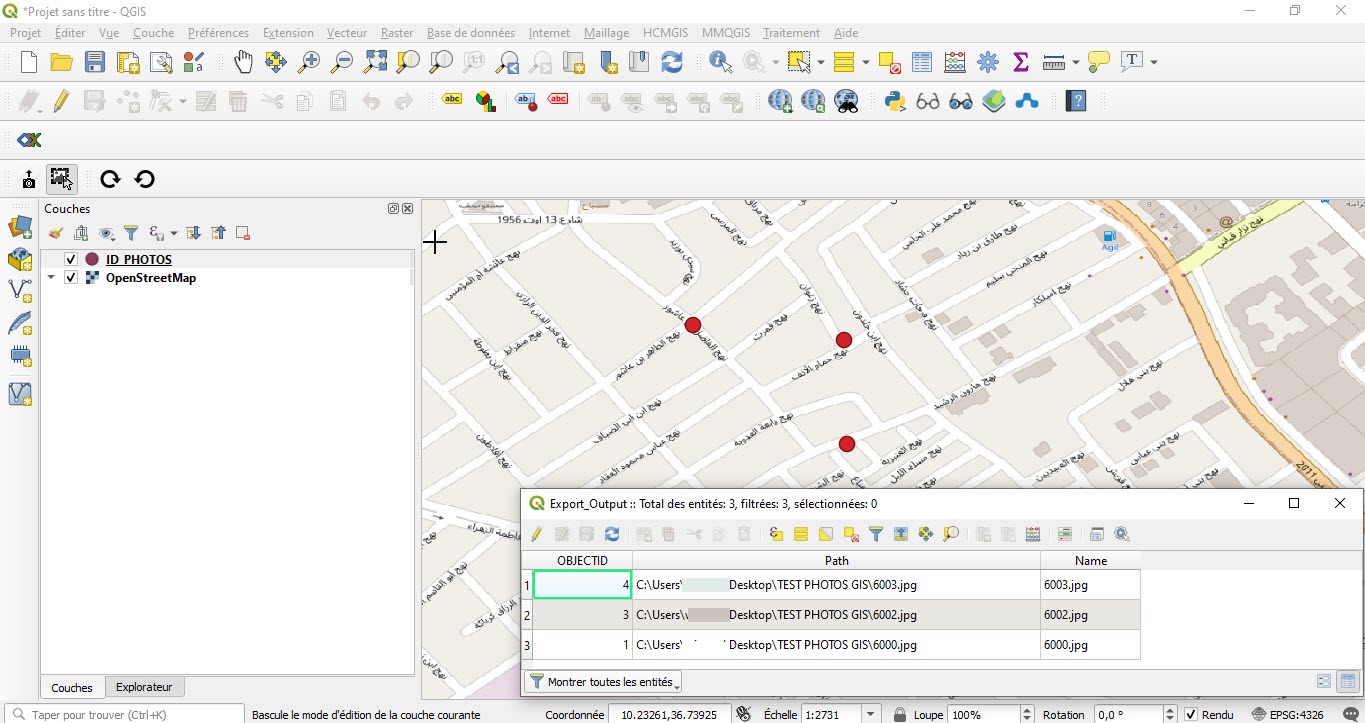Open a project with the yellow folder icon
1365x723 pixels.
coord(62,62)
